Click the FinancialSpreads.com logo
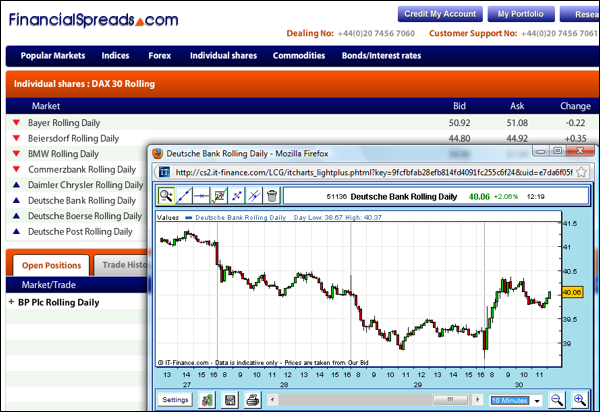The width and height of the screenshot is (600, 412). [93, 20]
